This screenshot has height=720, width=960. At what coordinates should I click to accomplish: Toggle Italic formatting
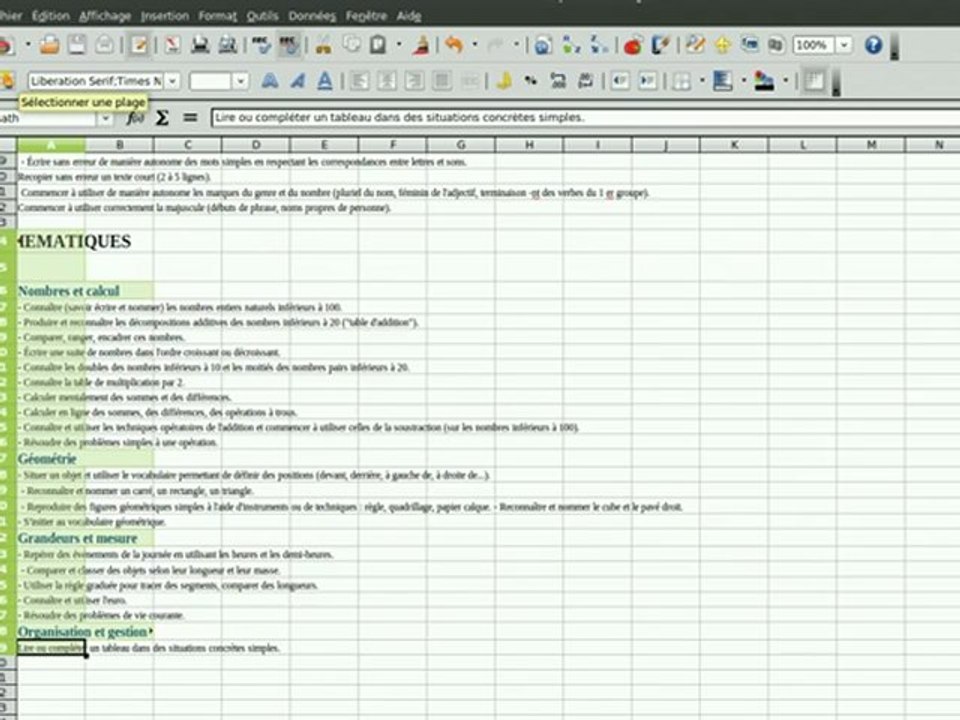[x=298, y=81]
